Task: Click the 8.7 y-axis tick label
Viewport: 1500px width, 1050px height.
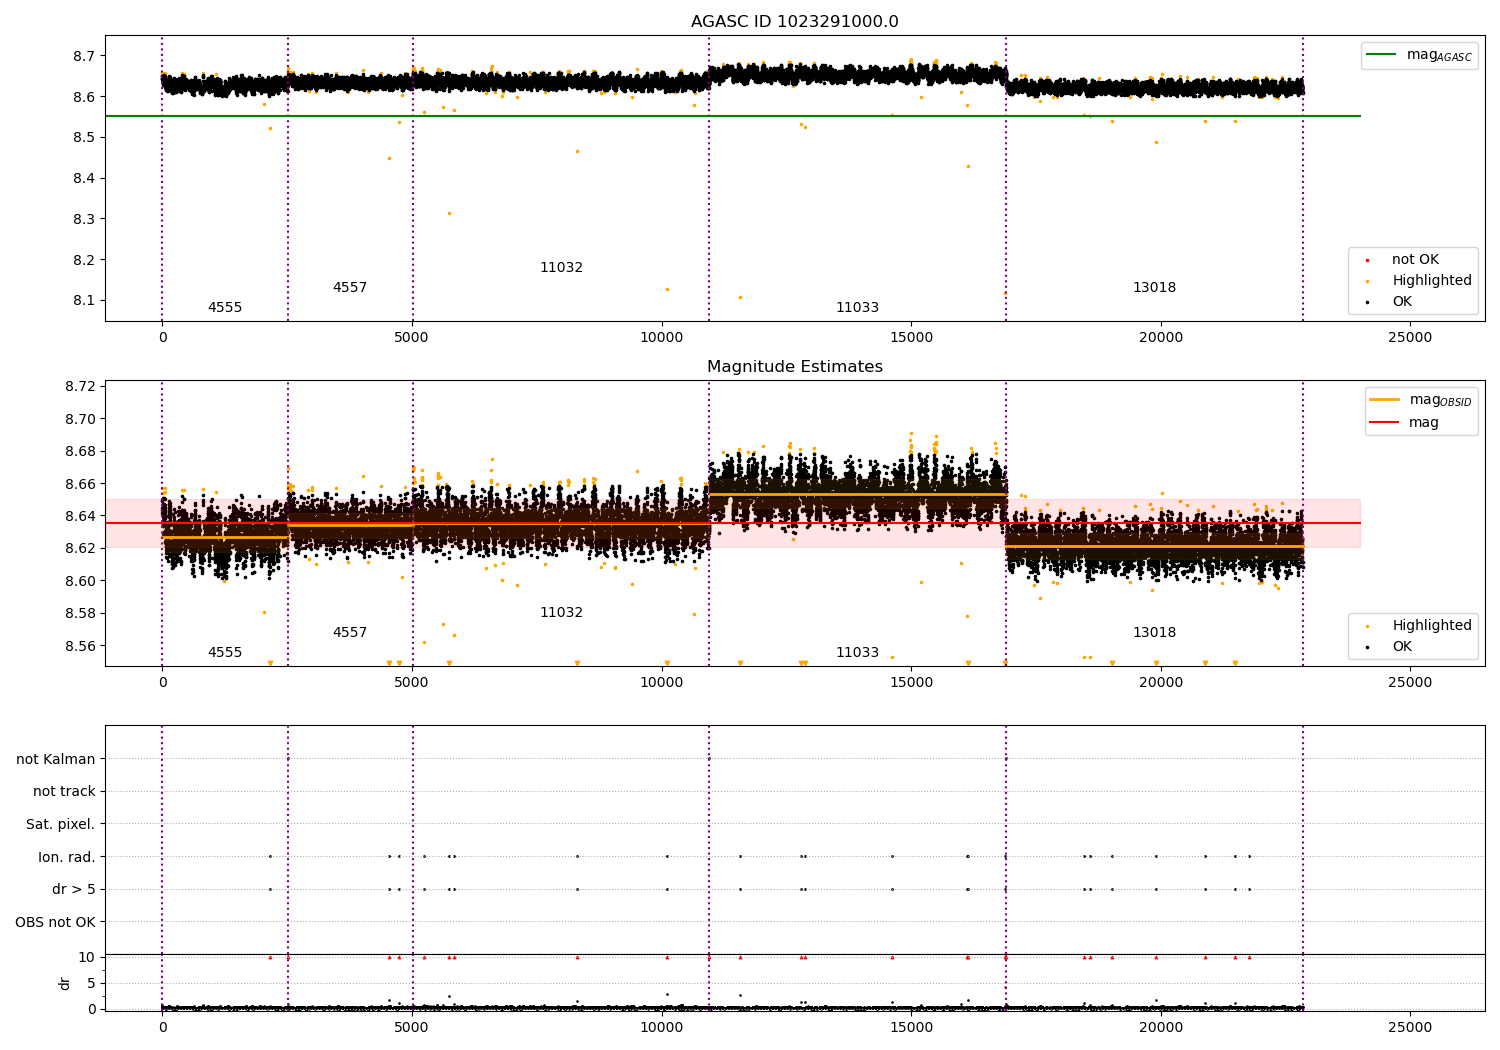Action: (x=82, y=56)
